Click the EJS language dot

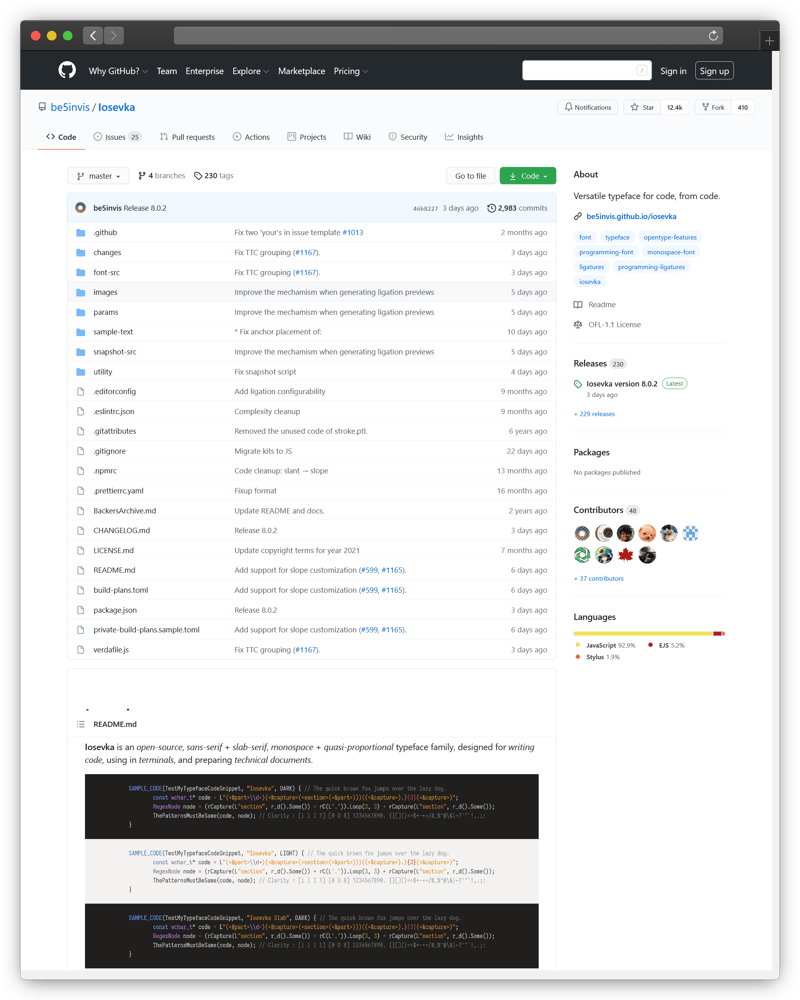pos(650,645)
